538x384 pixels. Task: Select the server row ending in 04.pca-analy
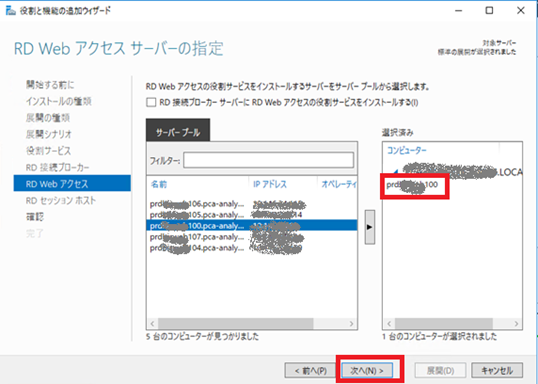click(x=252, y=248)
